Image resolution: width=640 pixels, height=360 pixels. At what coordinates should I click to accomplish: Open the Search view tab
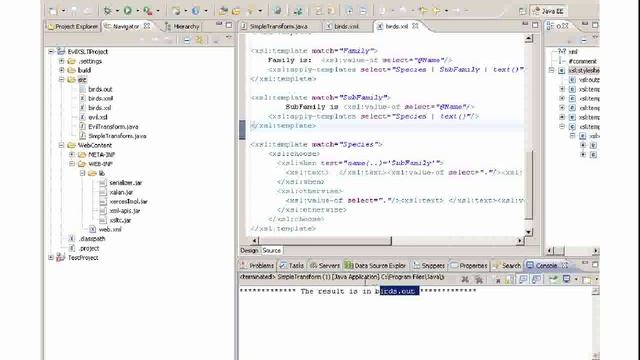[507, 266]
